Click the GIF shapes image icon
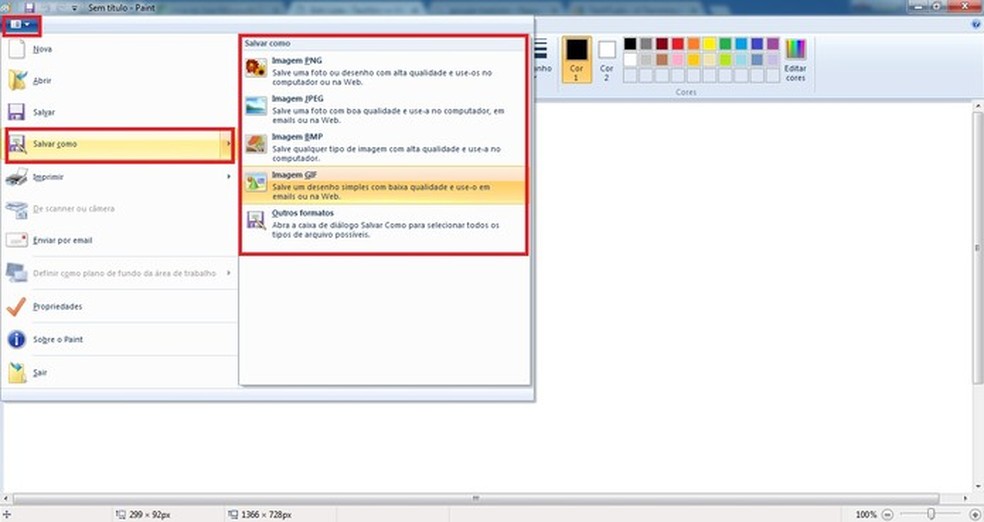Viewport: 984px width, 522px height. (256, 182)
